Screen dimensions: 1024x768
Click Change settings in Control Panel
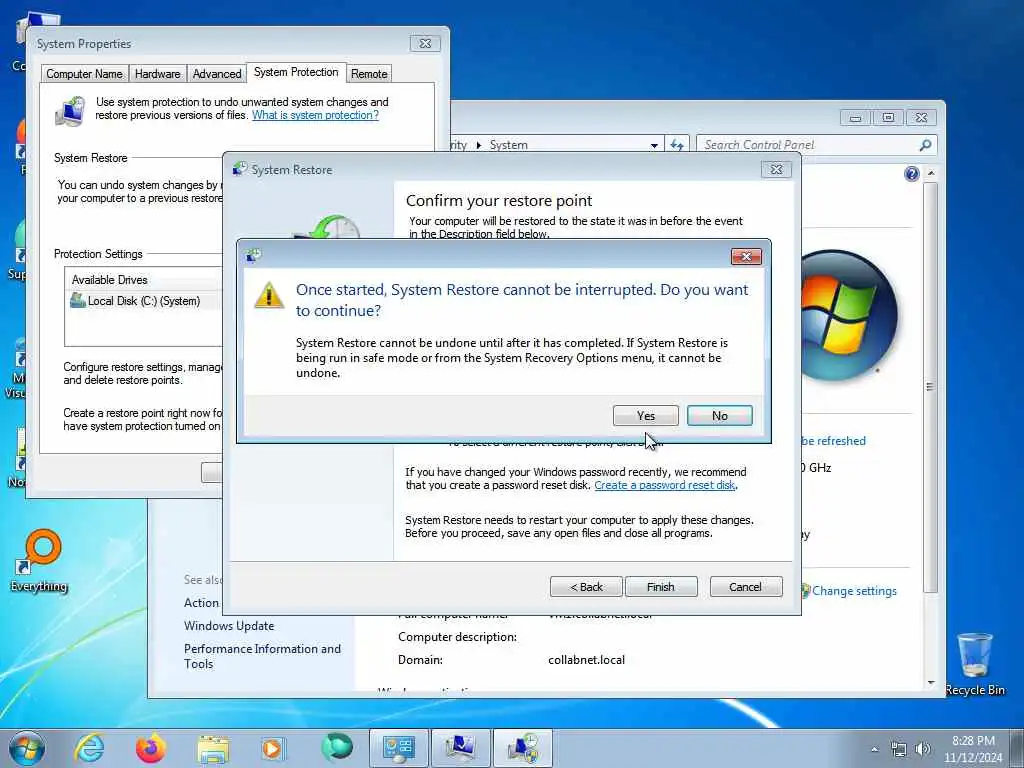854,591
